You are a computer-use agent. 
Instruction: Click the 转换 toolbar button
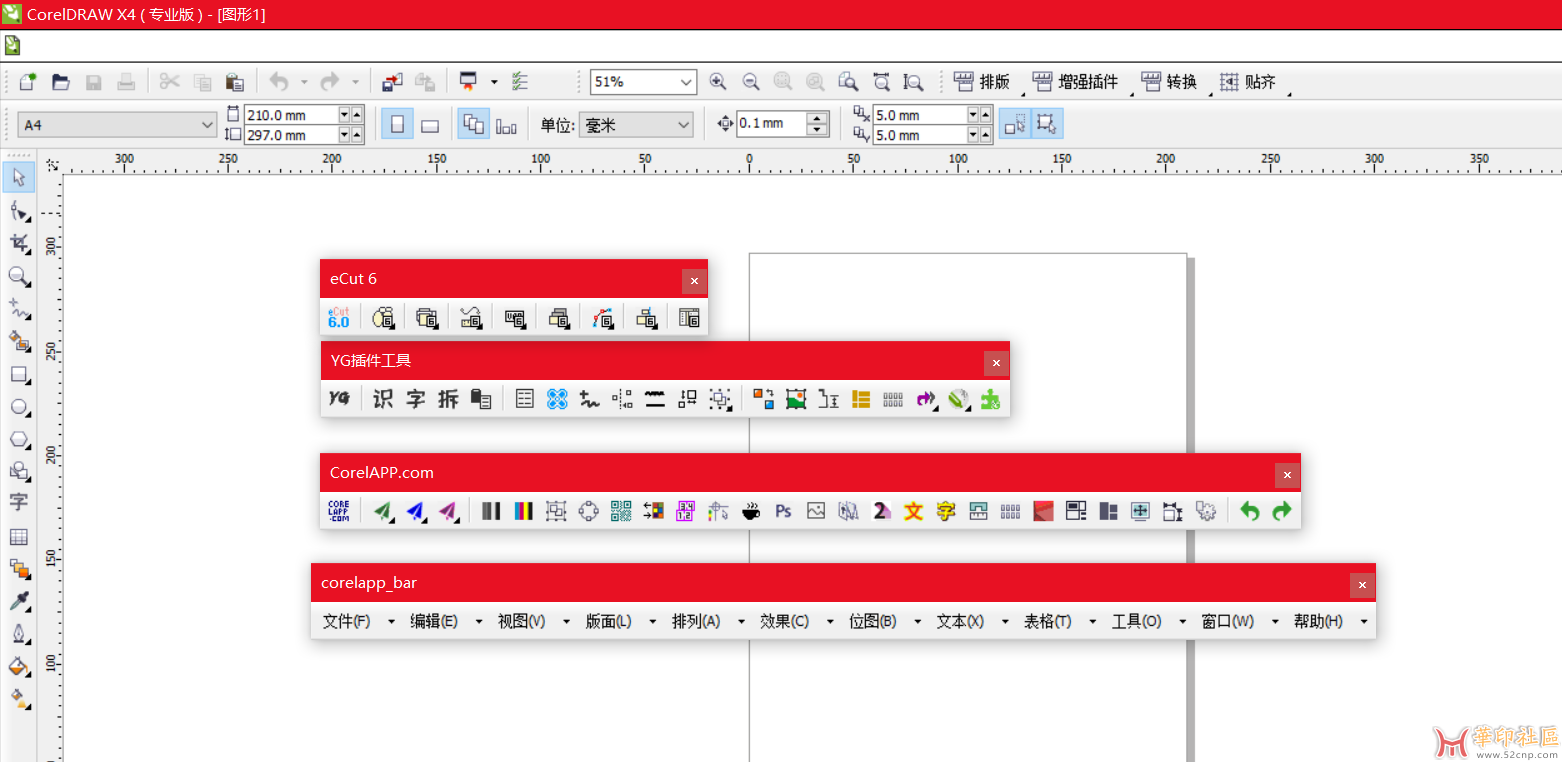[1169, 82]
